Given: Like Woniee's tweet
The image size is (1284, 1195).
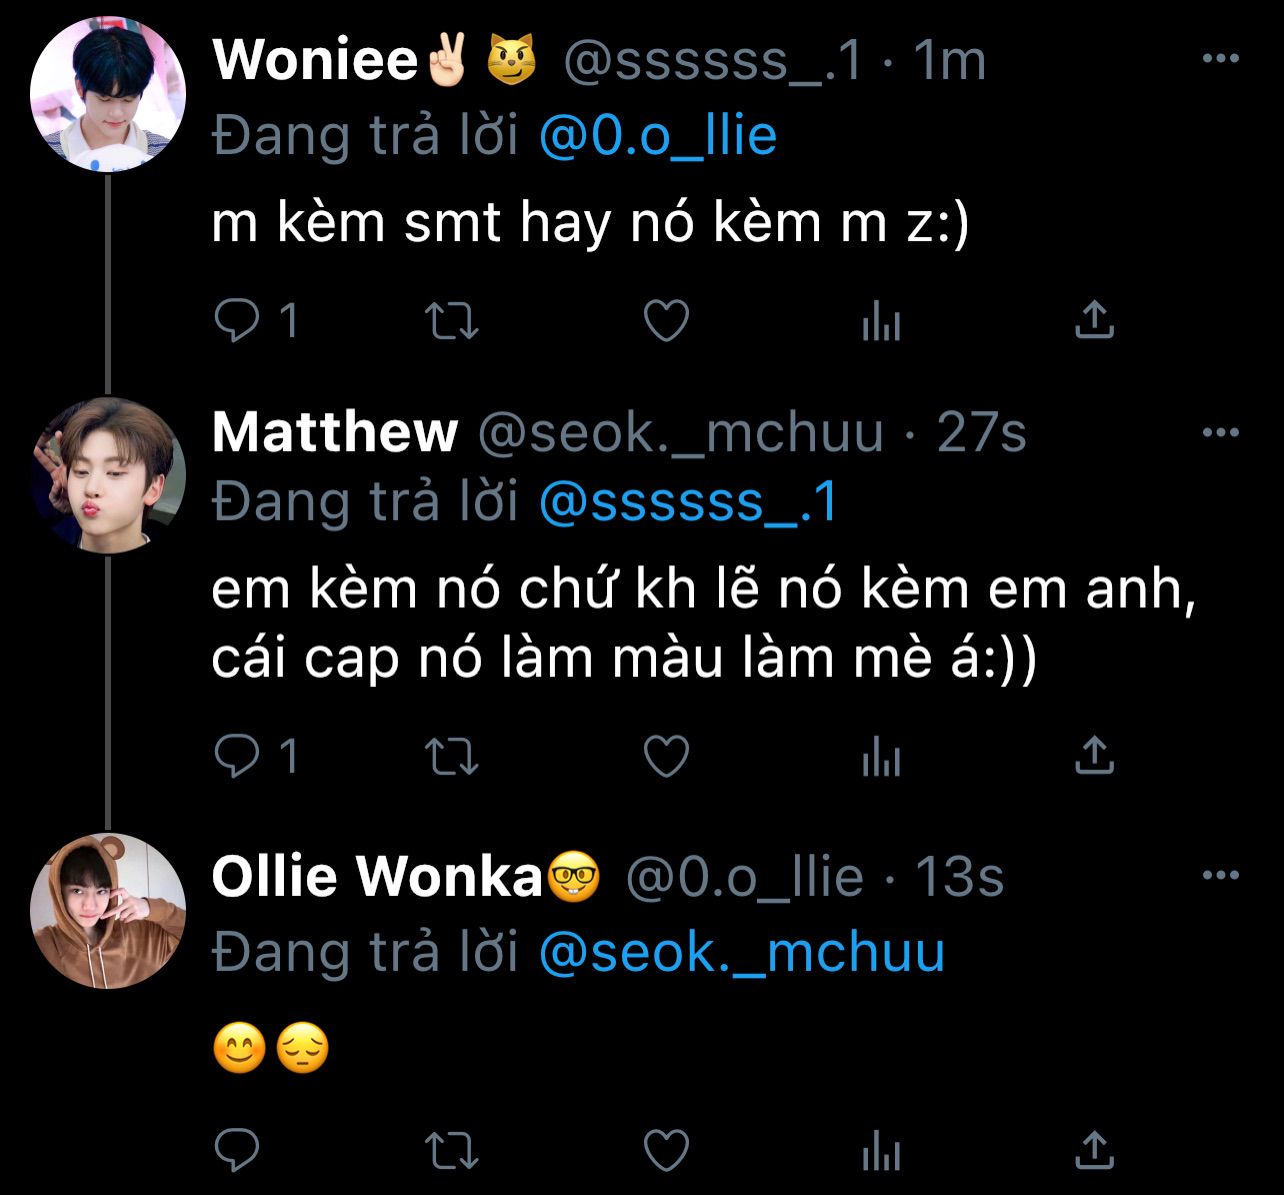Looking at the screenshot, I should click(666, 321).
